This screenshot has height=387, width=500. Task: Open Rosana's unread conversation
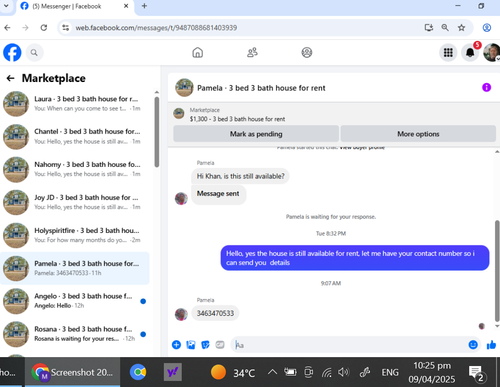(75, 334)
